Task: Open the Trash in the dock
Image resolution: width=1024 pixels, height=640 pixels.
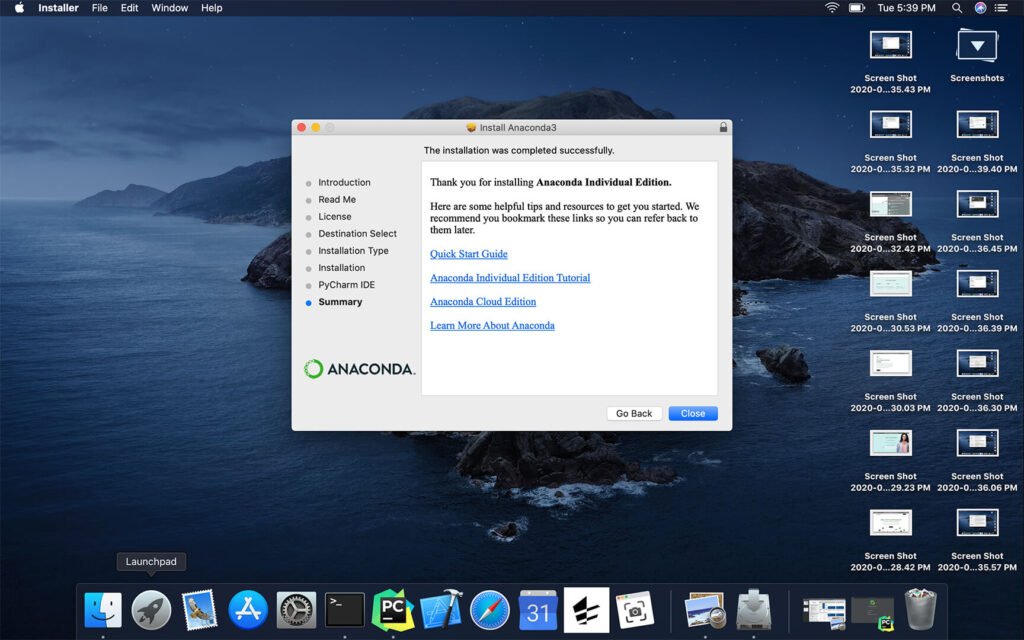Action: pyautogui.click(x=921, y=609)
